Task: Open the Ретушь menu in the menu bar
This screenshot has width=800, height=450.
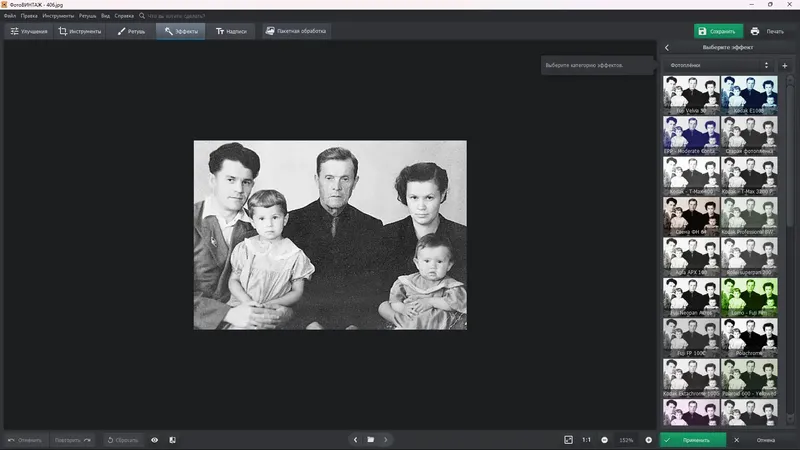Action: 88,16
